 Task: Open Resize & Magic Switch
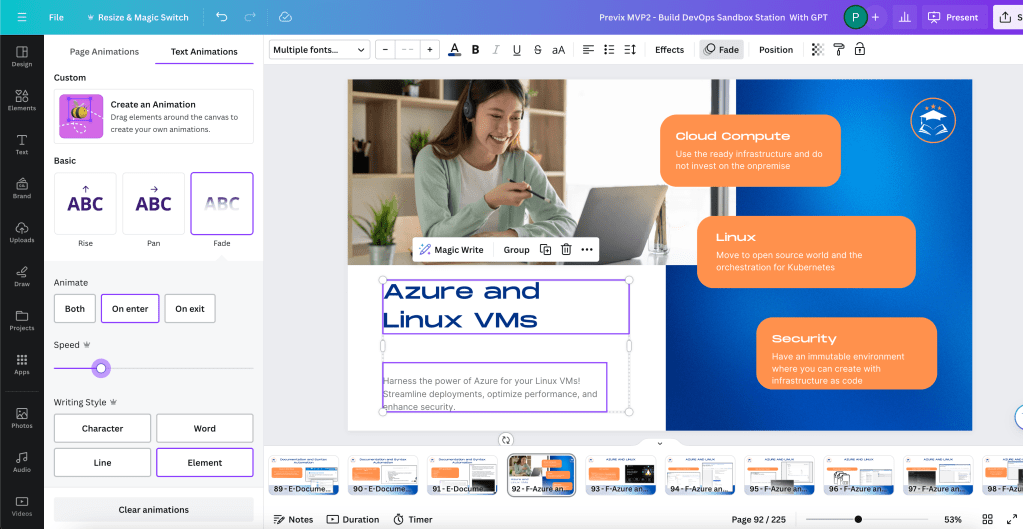(x=137, y=17)
